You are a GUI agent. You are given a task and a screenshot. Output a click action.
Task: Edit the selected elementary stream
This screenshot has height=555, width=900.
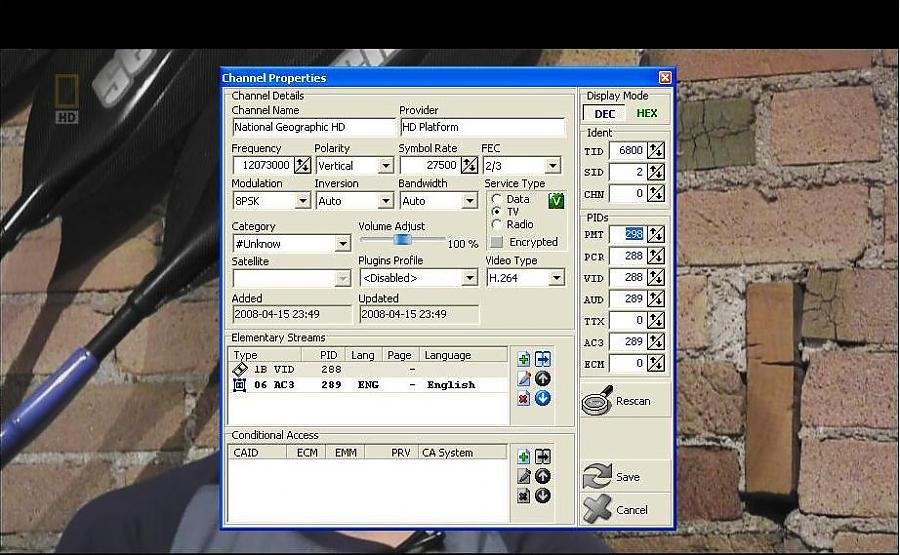tap(523, 379)
